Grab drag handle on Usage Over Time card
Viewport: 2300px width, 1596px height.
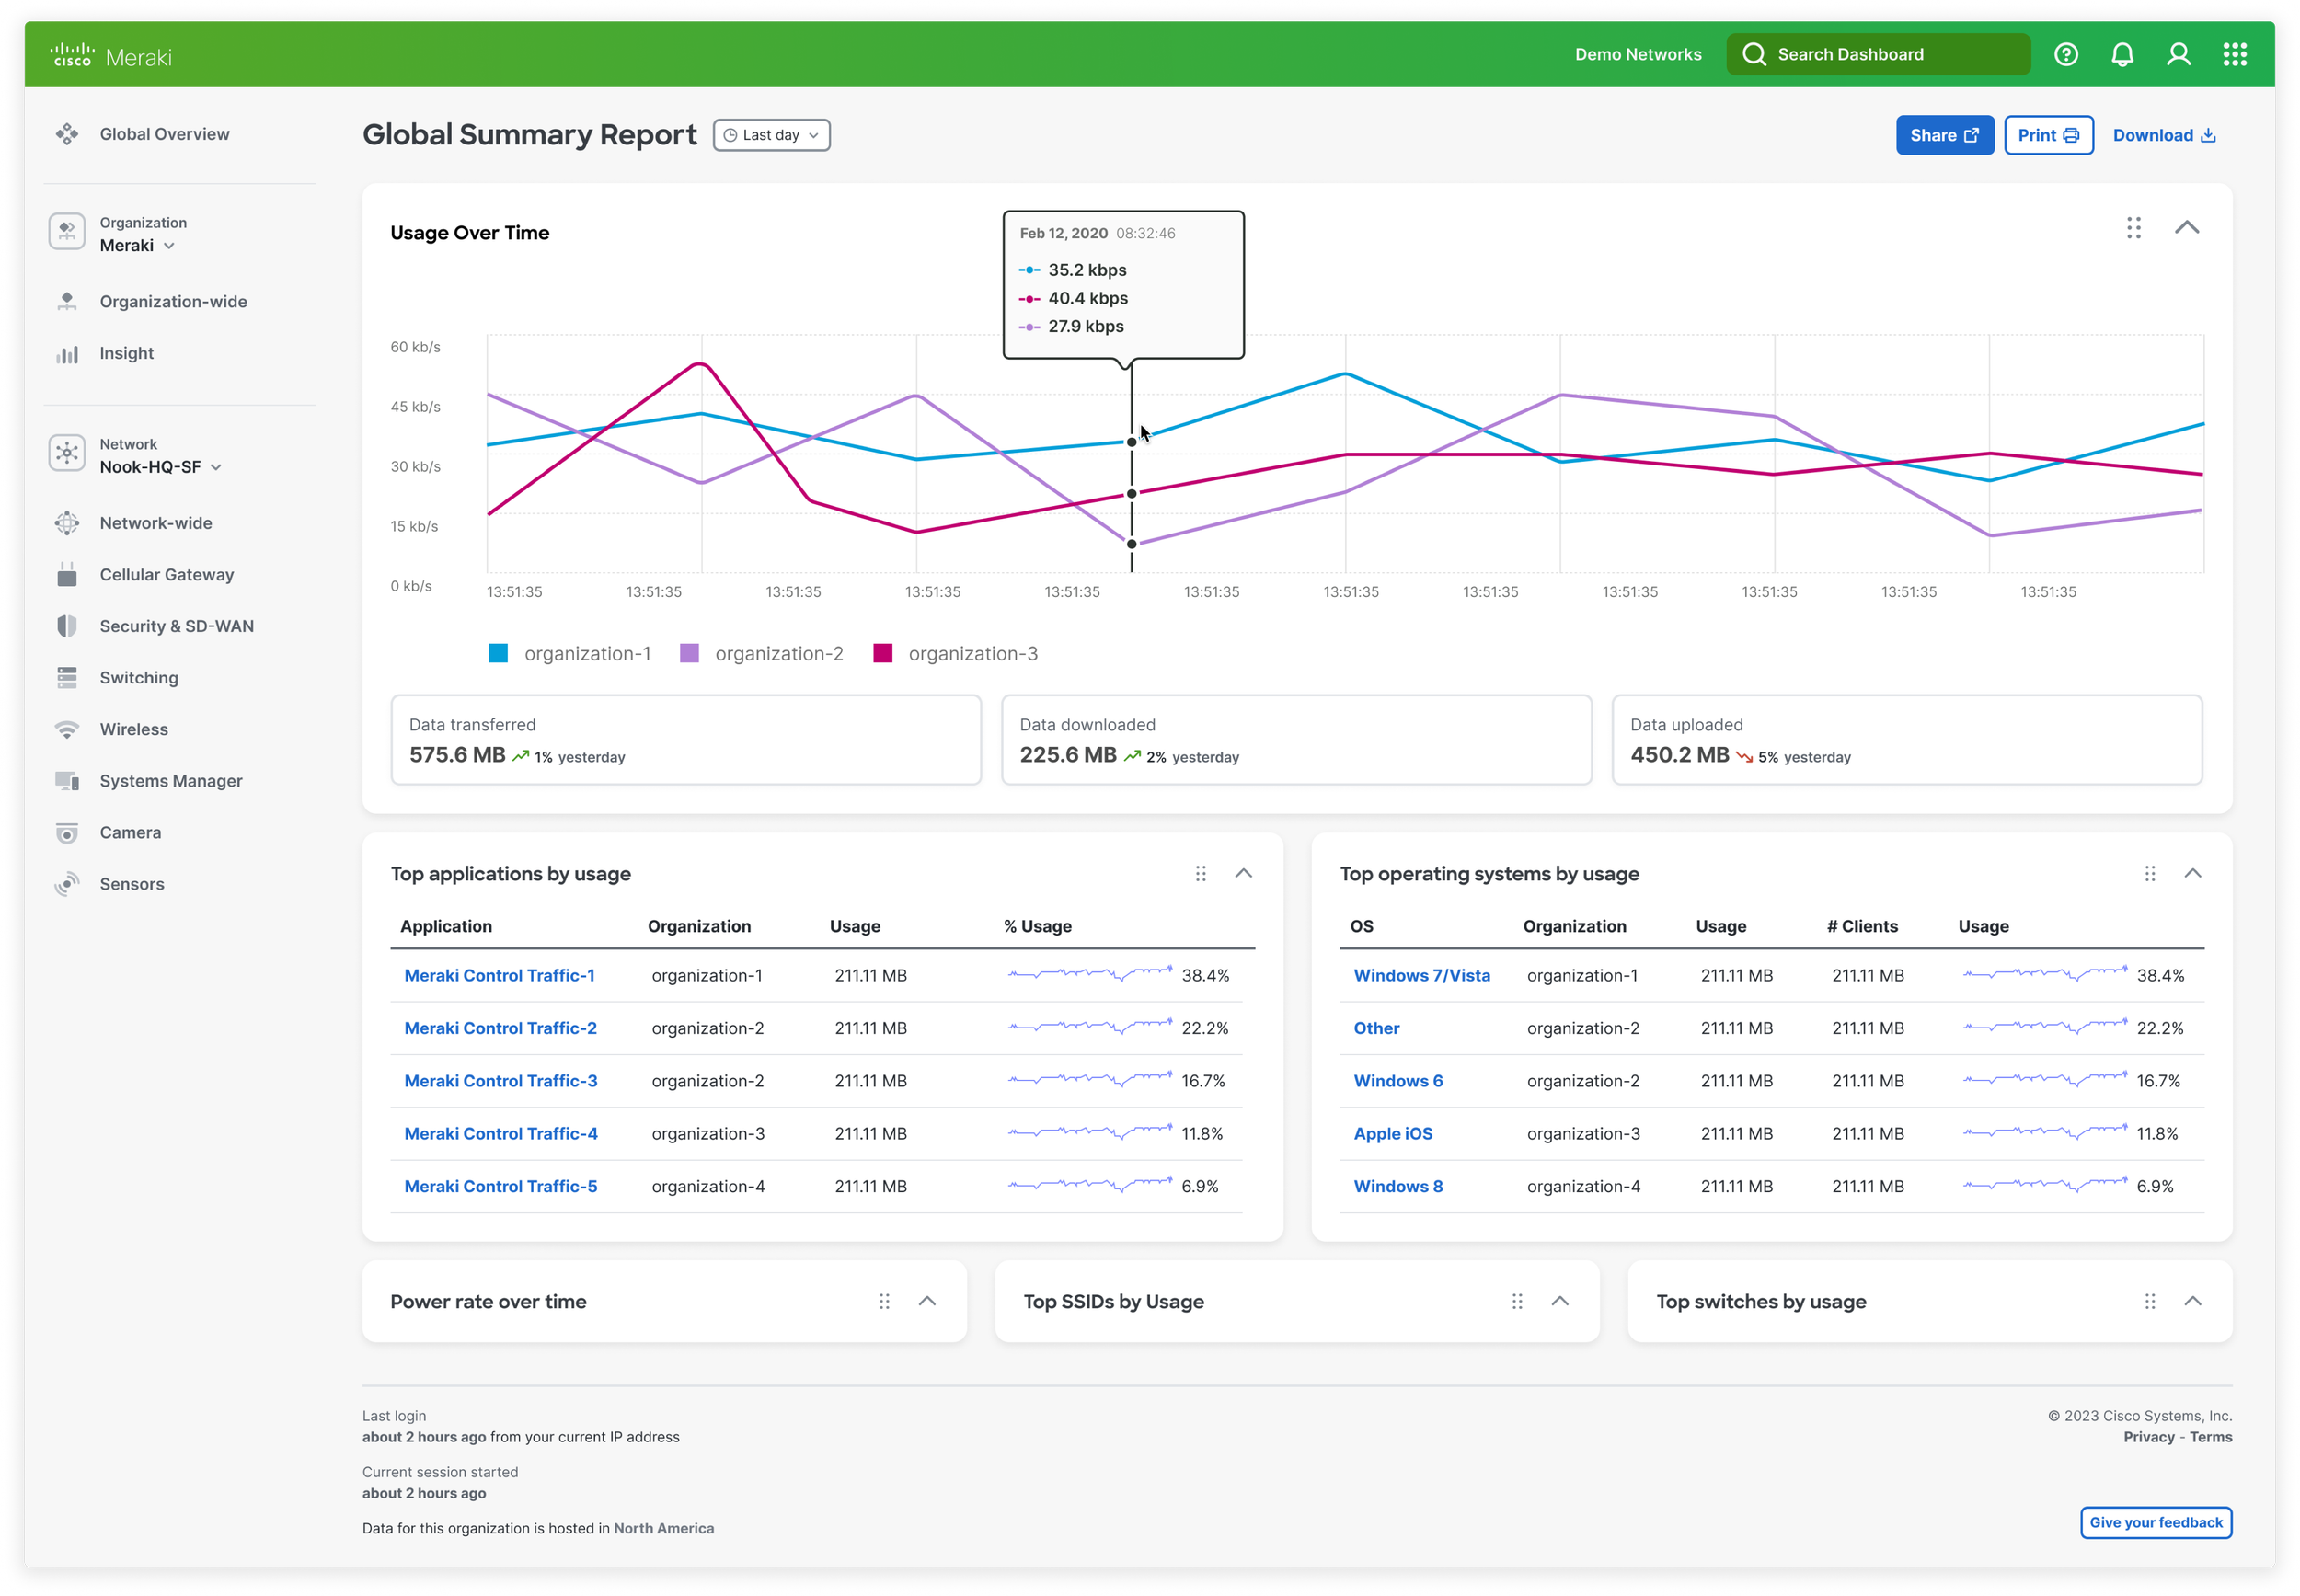pyautogui.click(x=2133, y=228)
